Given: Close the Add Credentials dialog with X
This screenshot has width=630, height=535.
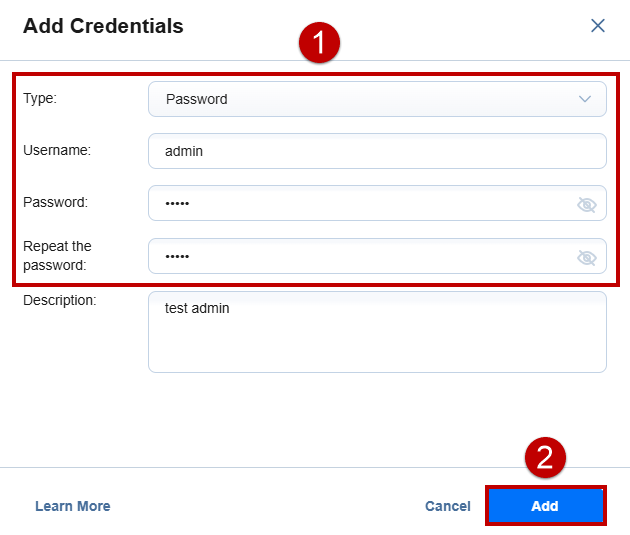Looking at the screenshot, I should point(597,26).
